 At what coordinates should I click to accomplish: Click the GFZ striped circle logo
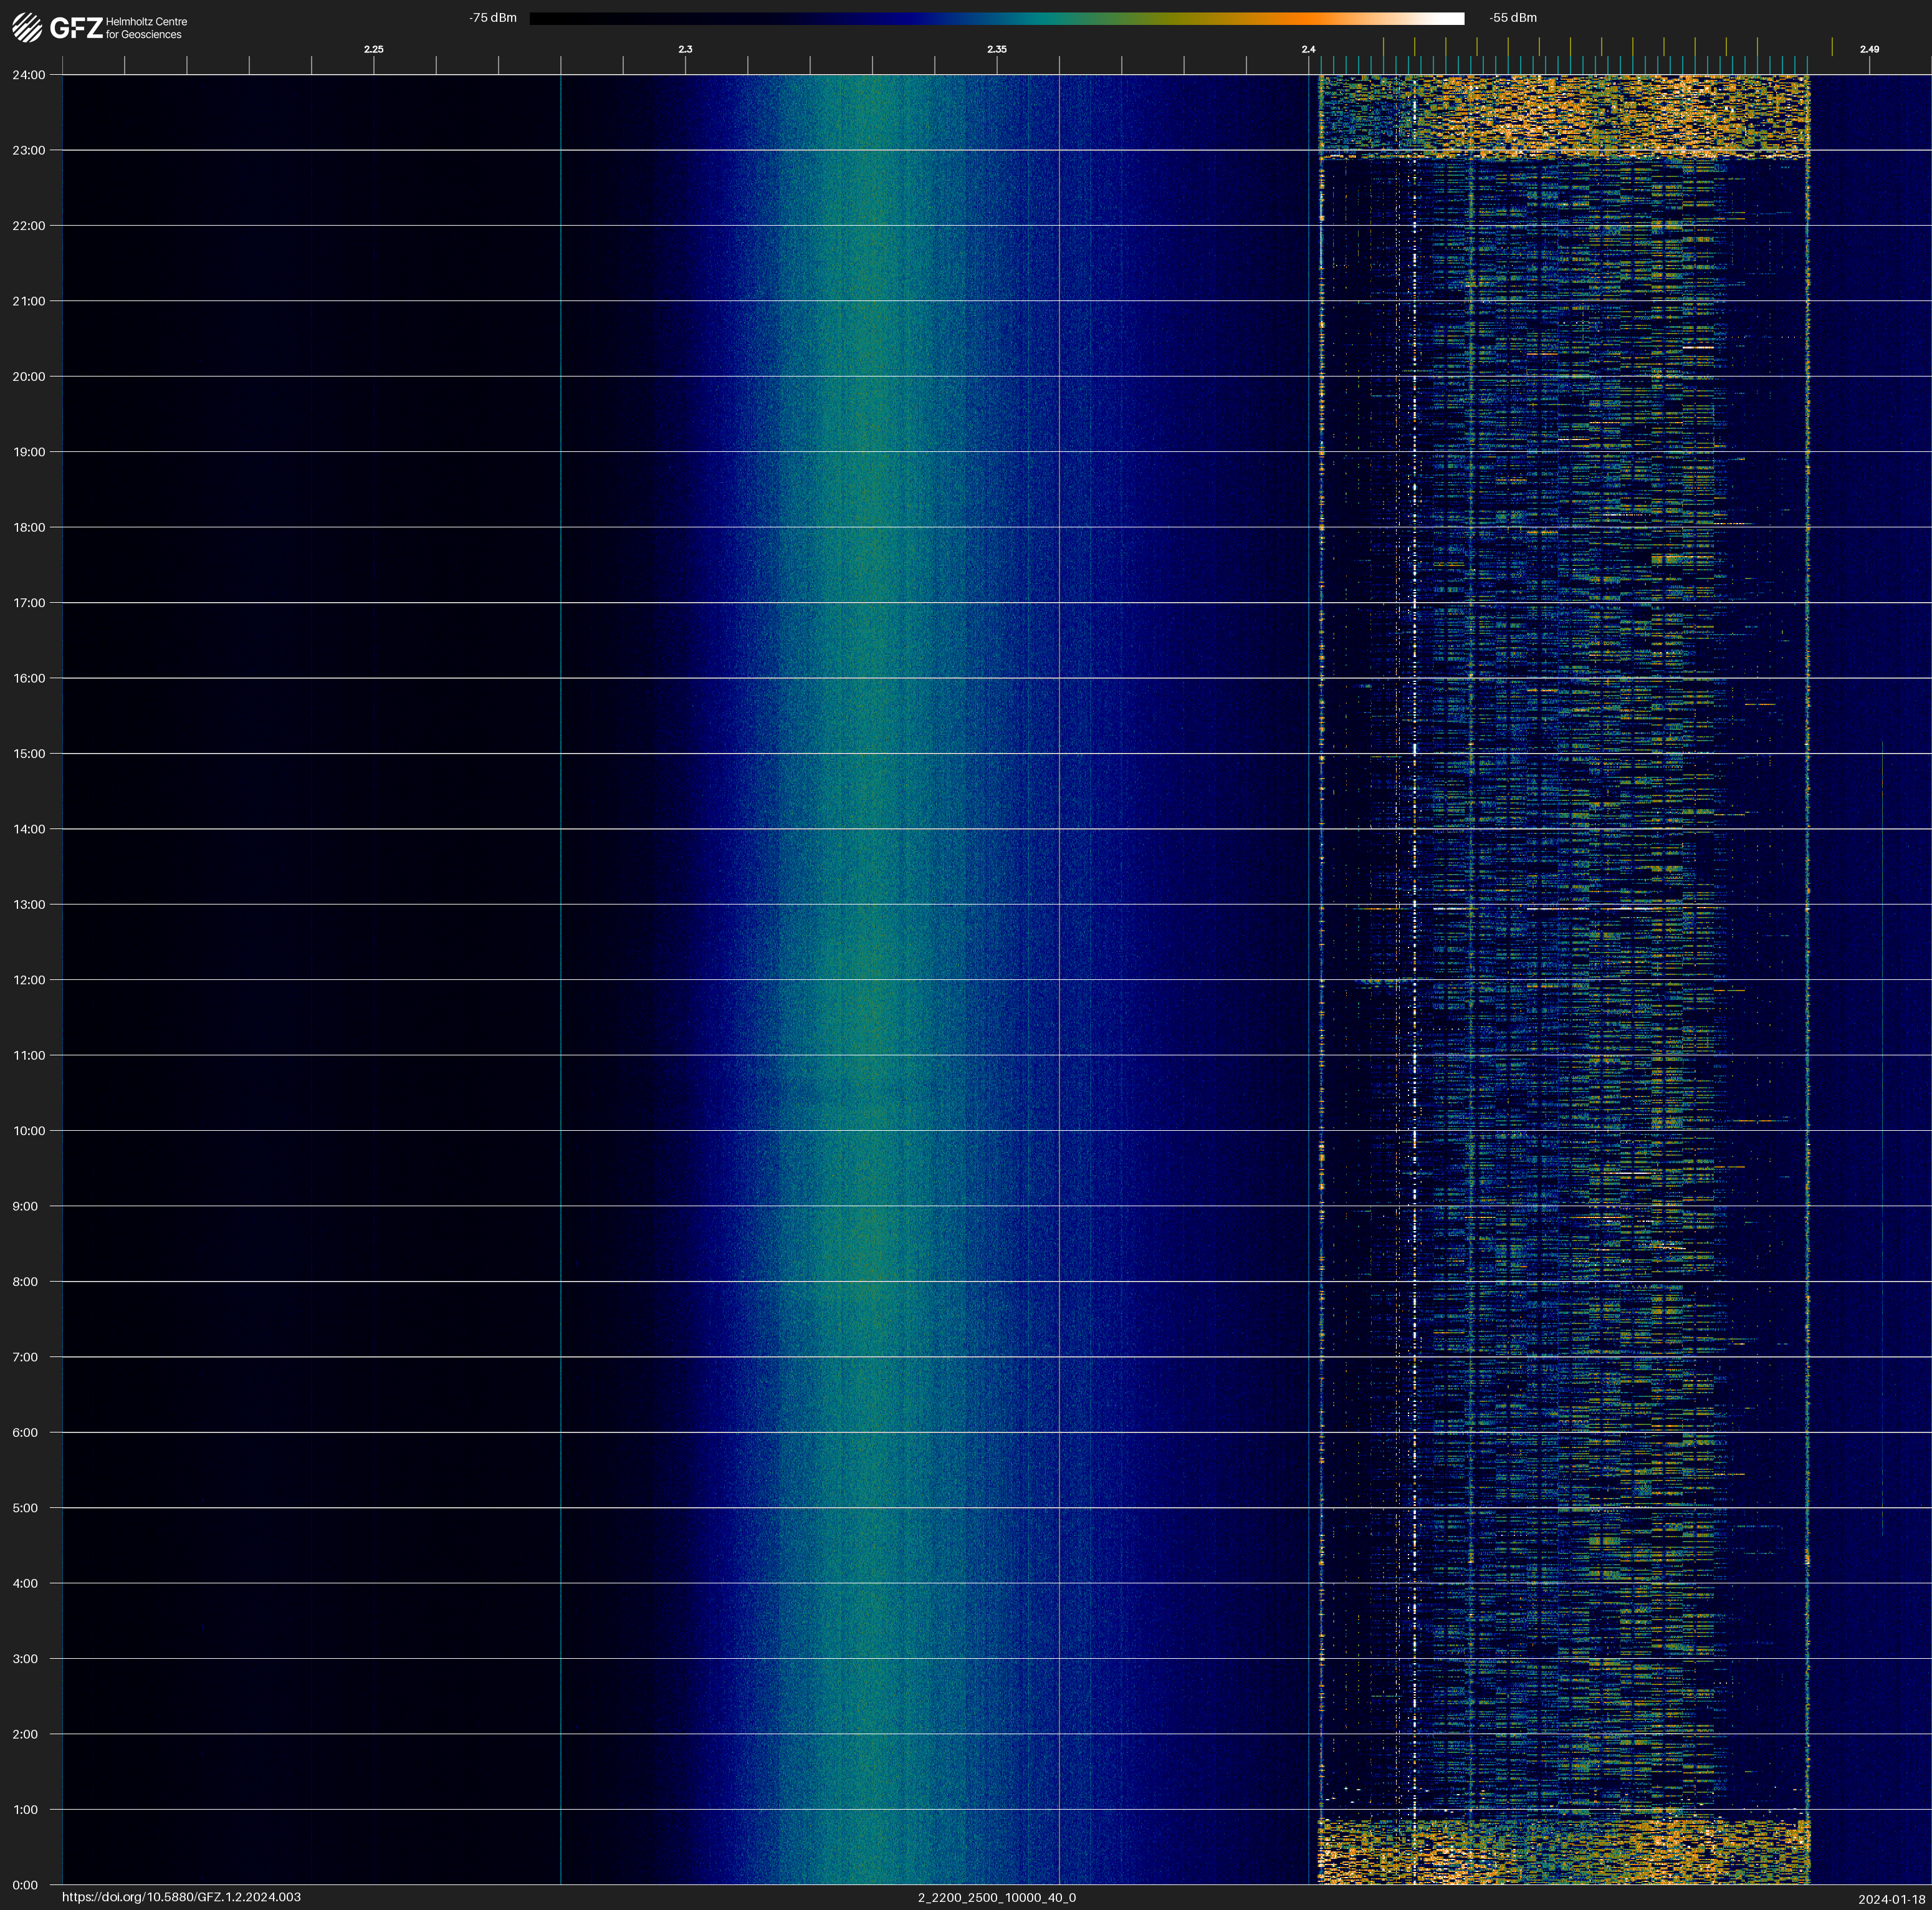(27, 27)
